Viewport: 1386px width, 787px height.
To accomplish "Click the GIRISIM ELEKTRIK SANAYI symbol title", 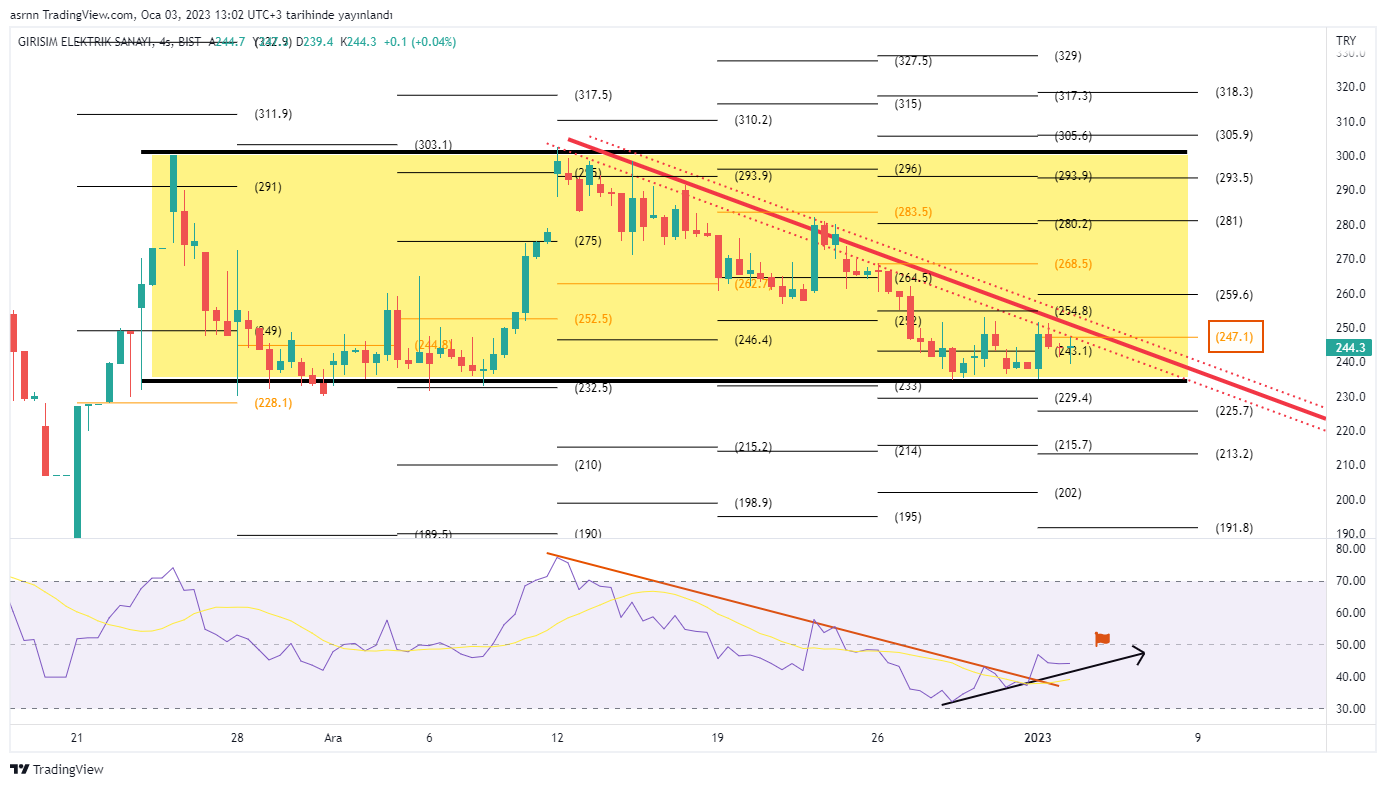I will (85, 42).
